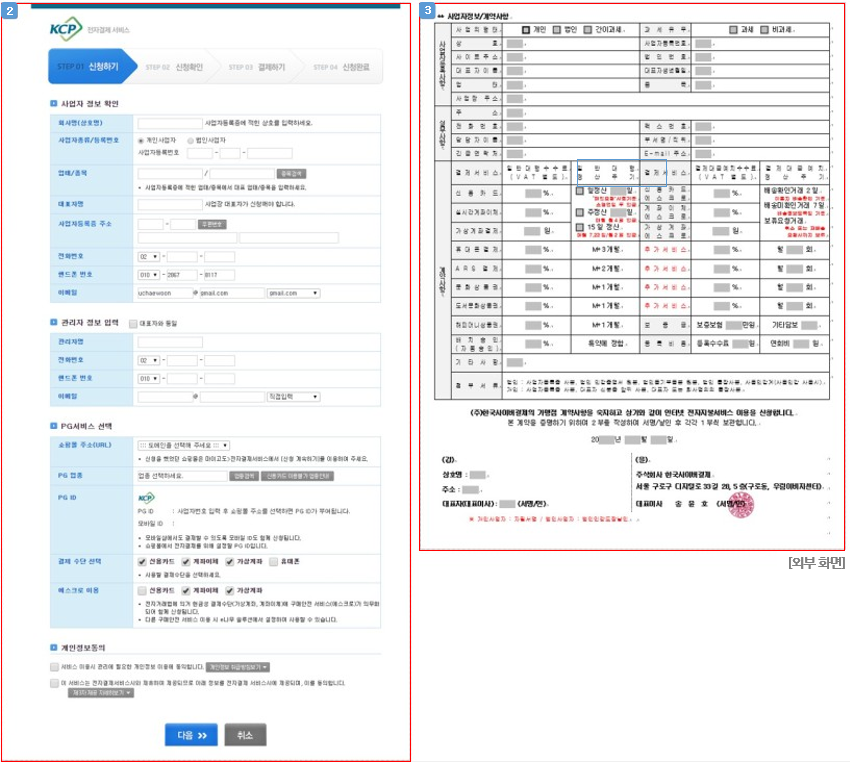Tick the 비과세 box in the contract form
This screenshot has width=850, height=762.
(764, 29)
